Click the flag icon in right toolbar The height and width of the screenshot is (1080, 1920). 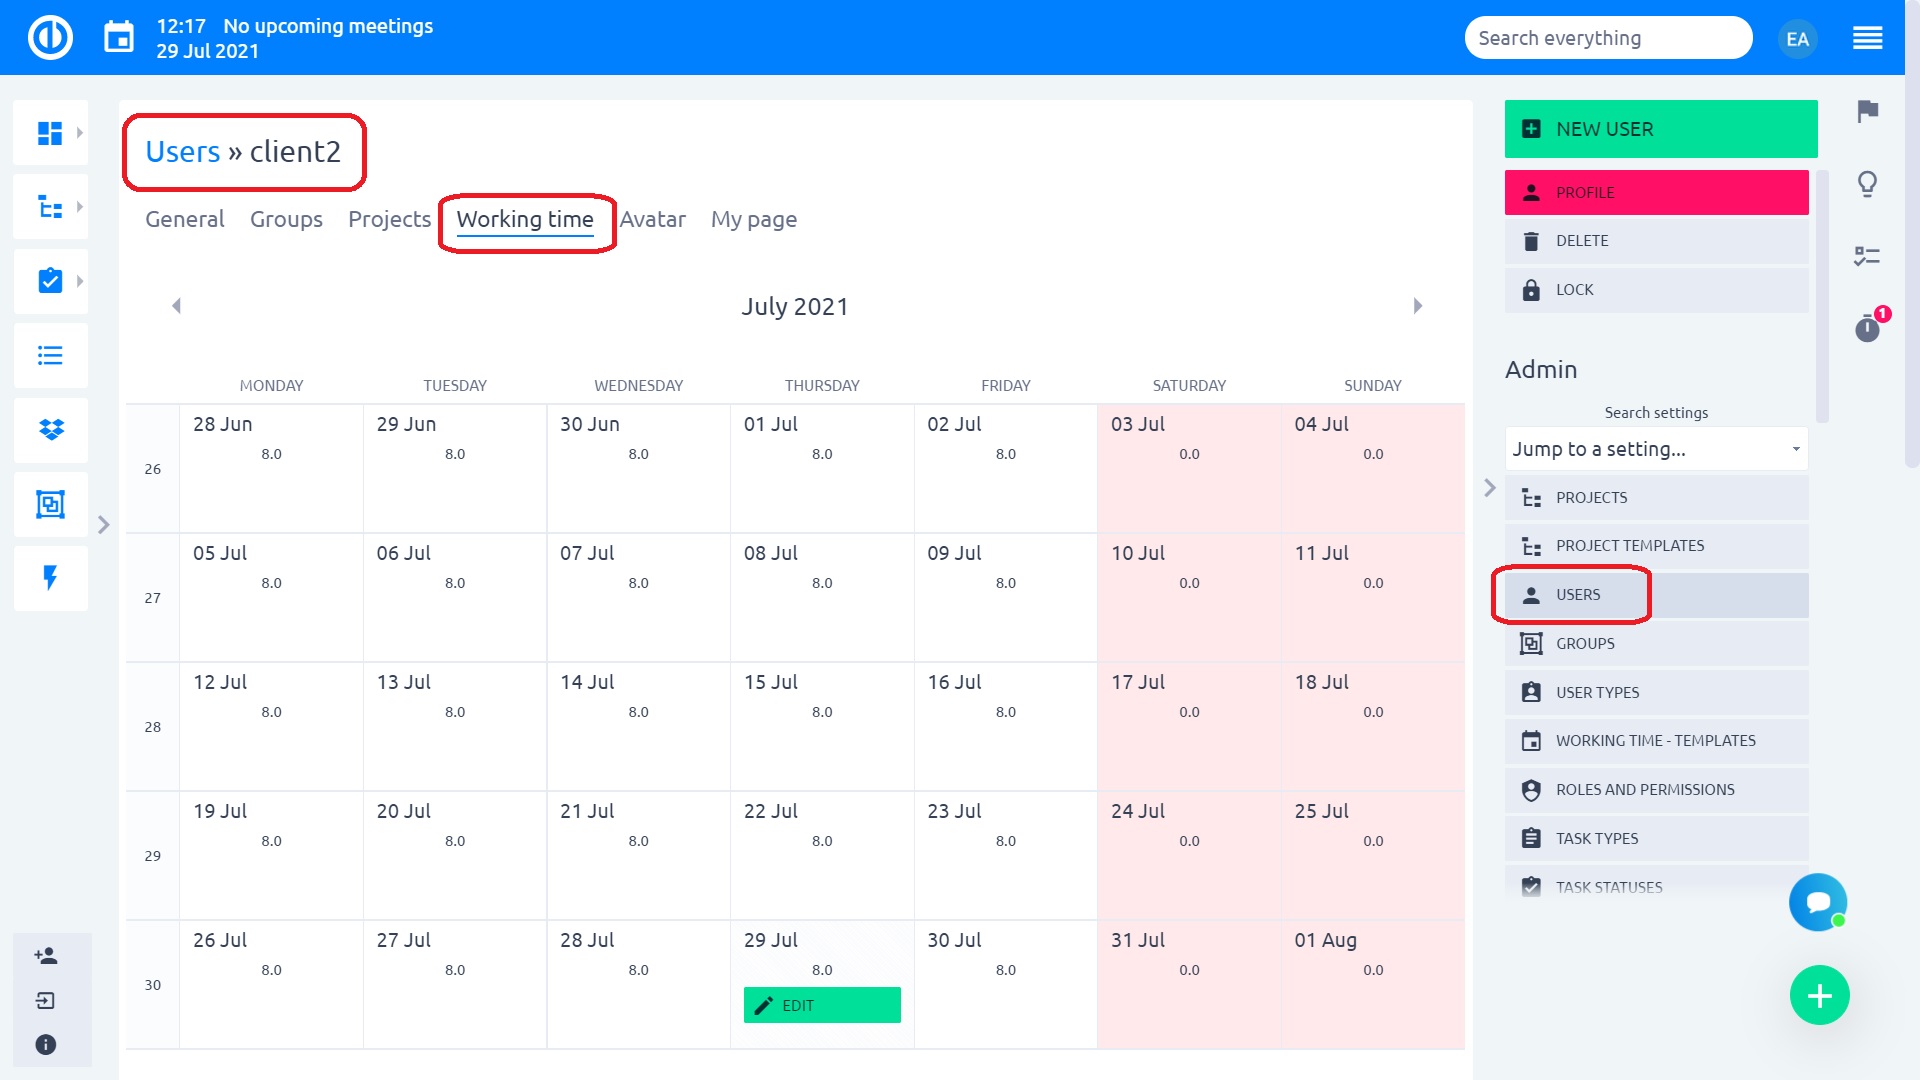click(x=1867, y=111)
